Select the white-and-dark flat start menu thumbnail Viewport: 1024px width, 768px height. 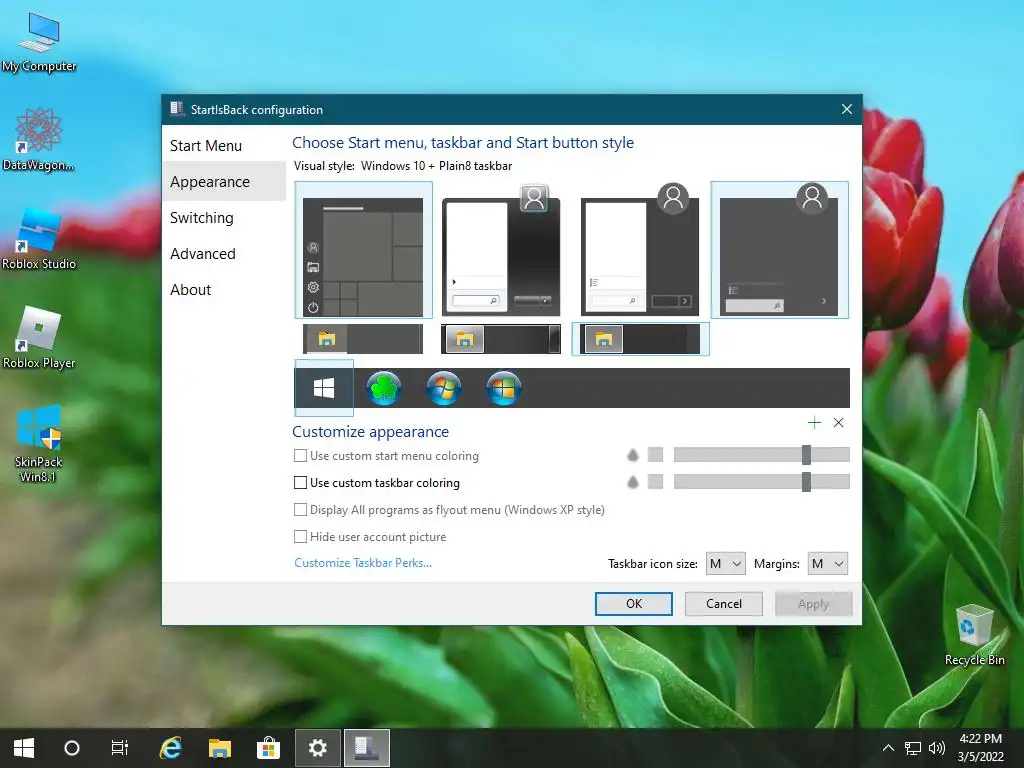click(x=640, y=250)
